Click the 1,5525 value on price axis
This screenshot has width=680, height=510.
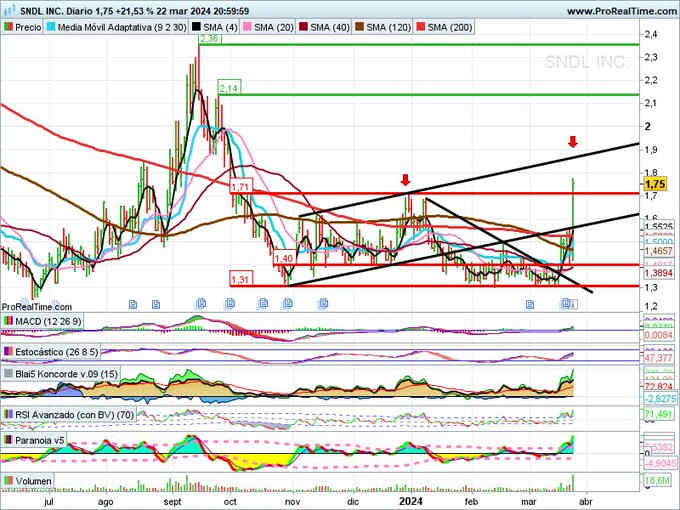click(x=658, y=227)
